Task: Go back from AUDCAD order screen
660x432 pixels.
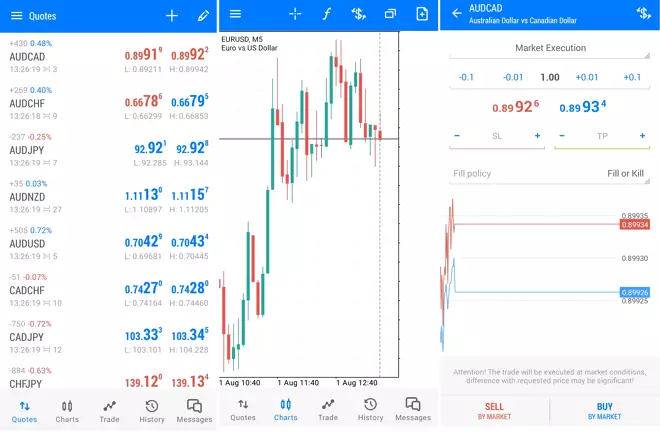Action: click(457, 13)
